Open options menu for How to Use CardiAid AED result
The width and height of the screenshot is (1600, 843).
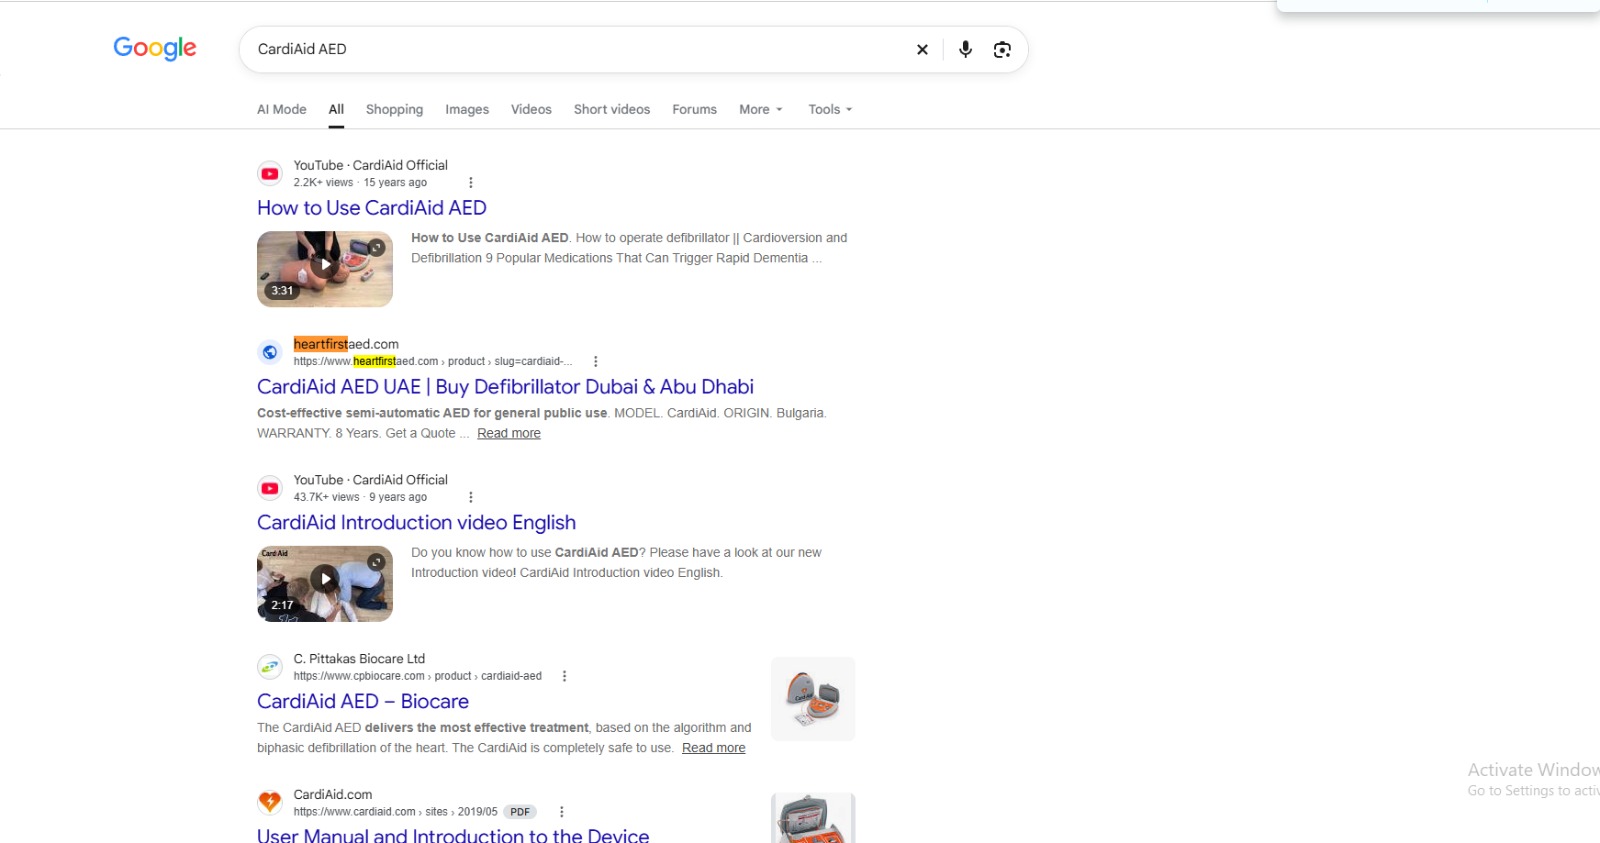[471, 182]
